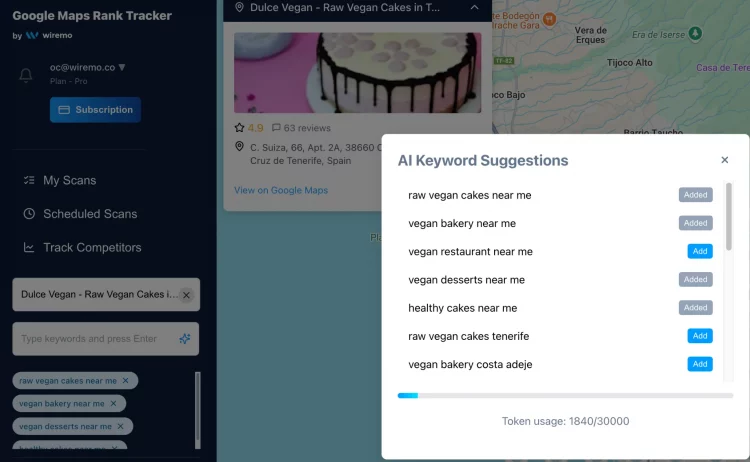Remove the 'raw vegan cakes near me' tag
Screen dimensions: 750x462
(125, 381)
